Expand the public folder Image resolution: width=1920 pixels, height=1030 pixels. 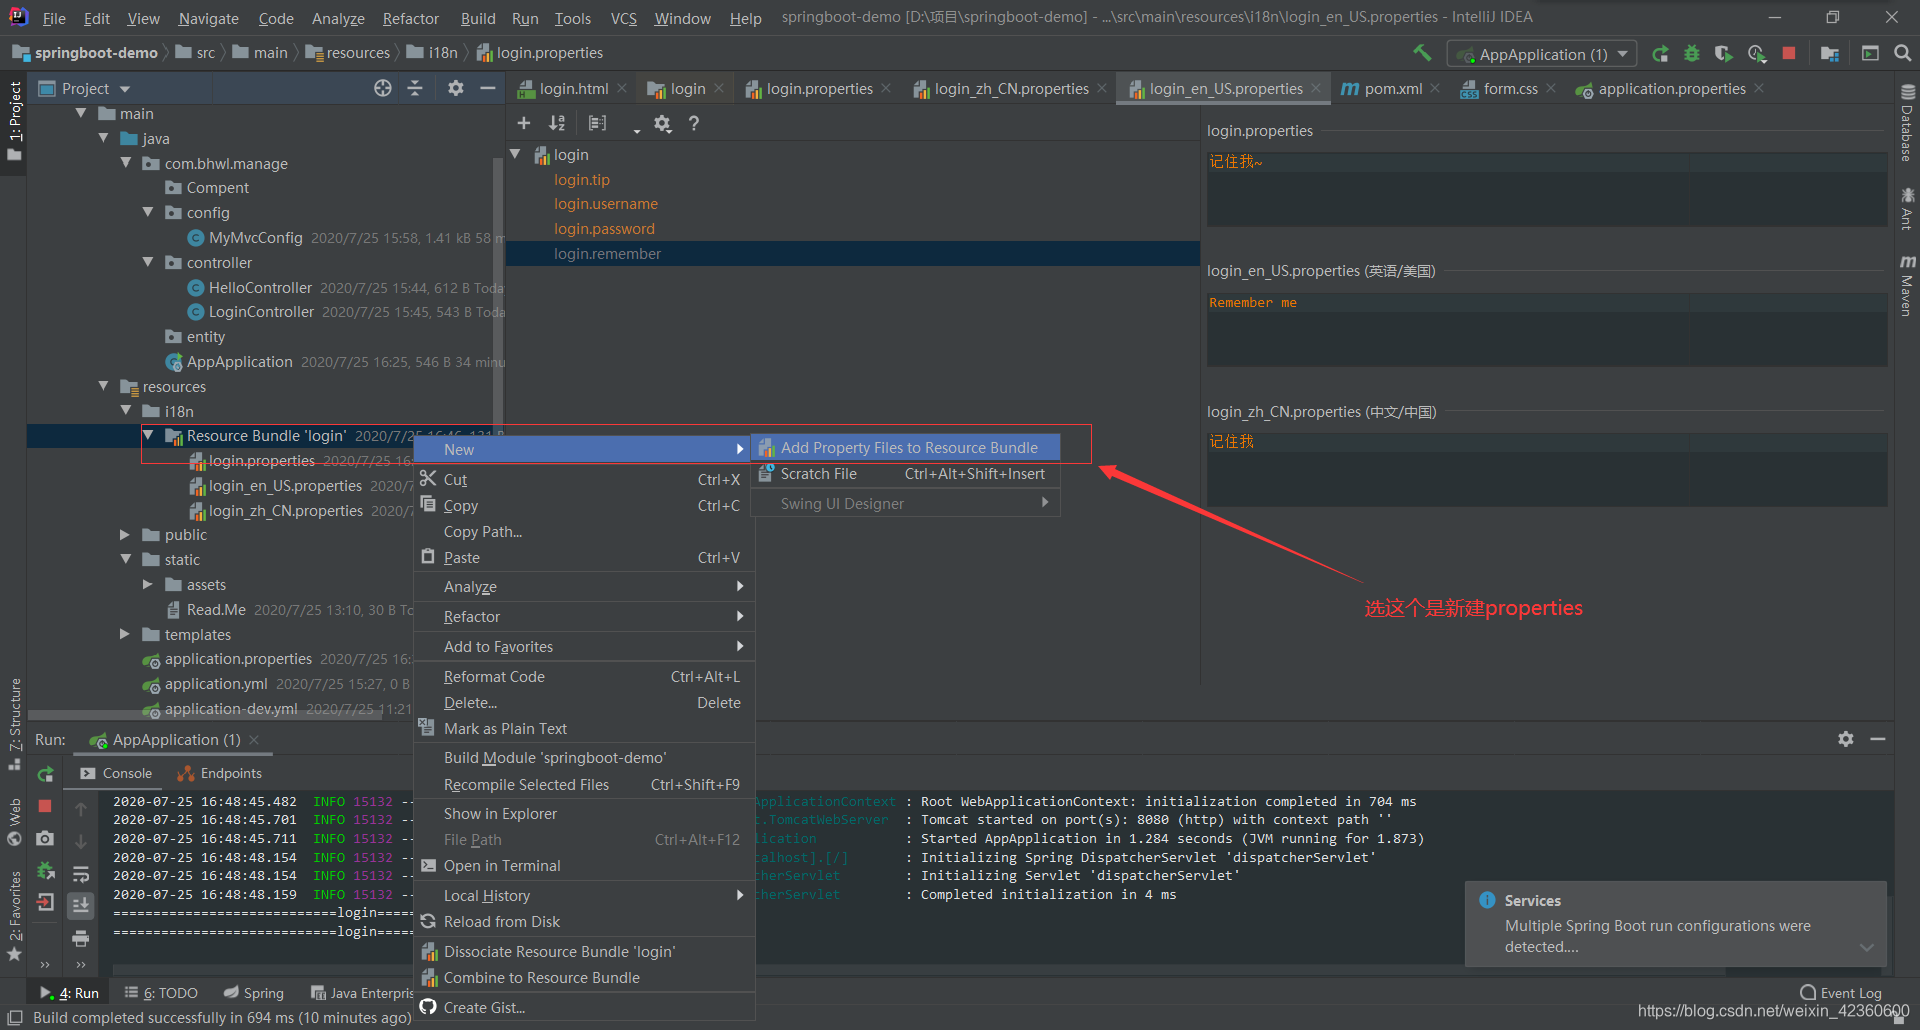pyautogui.click(x=125, y=535)
